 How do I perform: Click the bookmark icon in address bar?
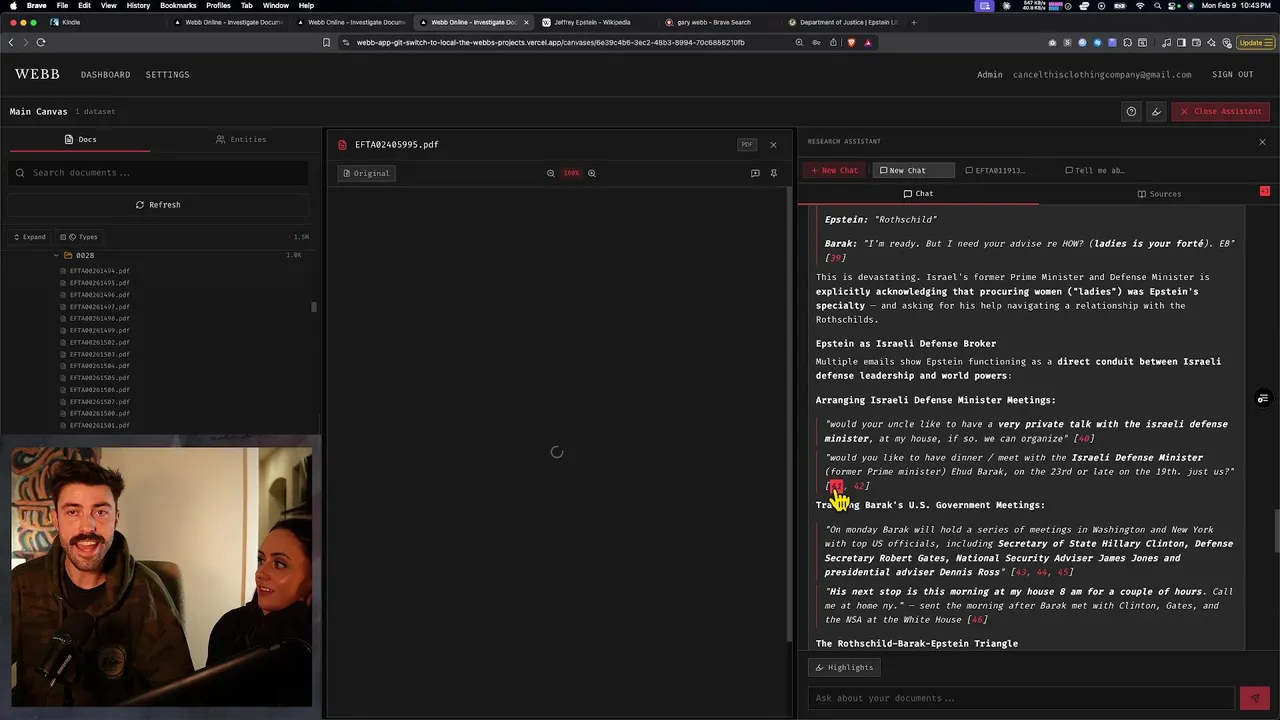[x=326, y=42]
